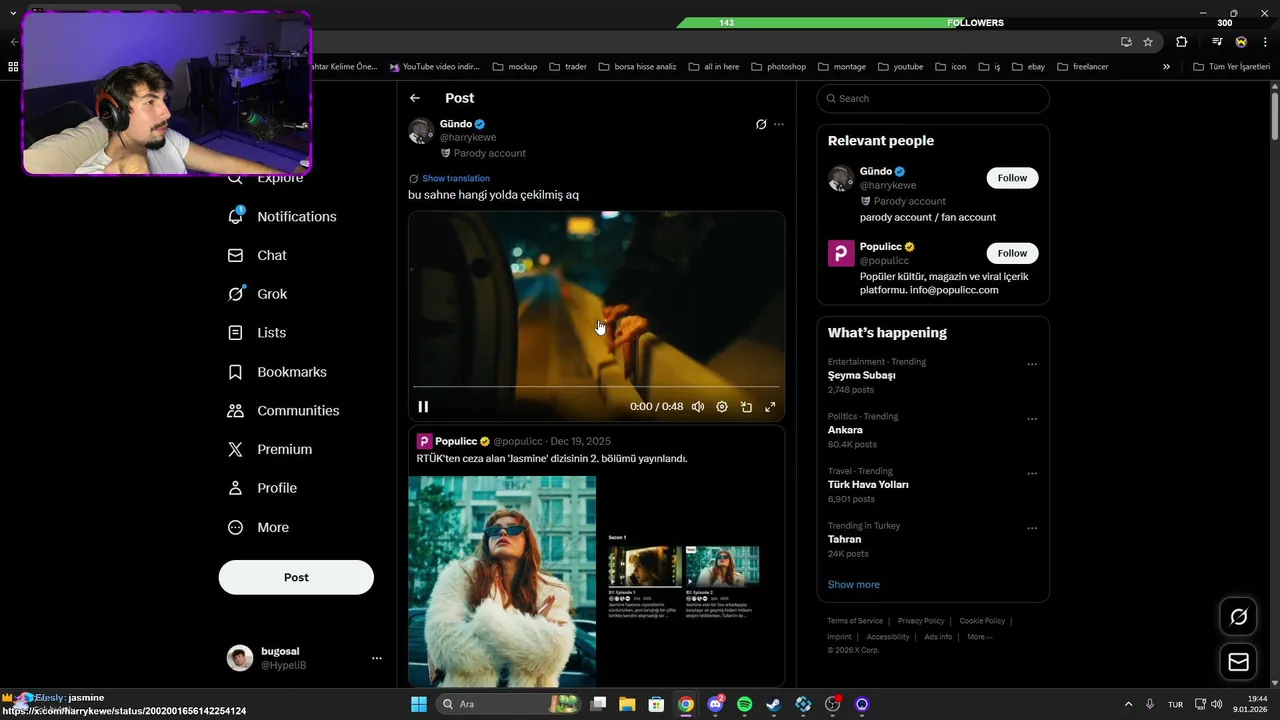Screen dimensions: 1280x720
Task: Expand hidden bookmarks chevron
Action: coord(1166,67)
